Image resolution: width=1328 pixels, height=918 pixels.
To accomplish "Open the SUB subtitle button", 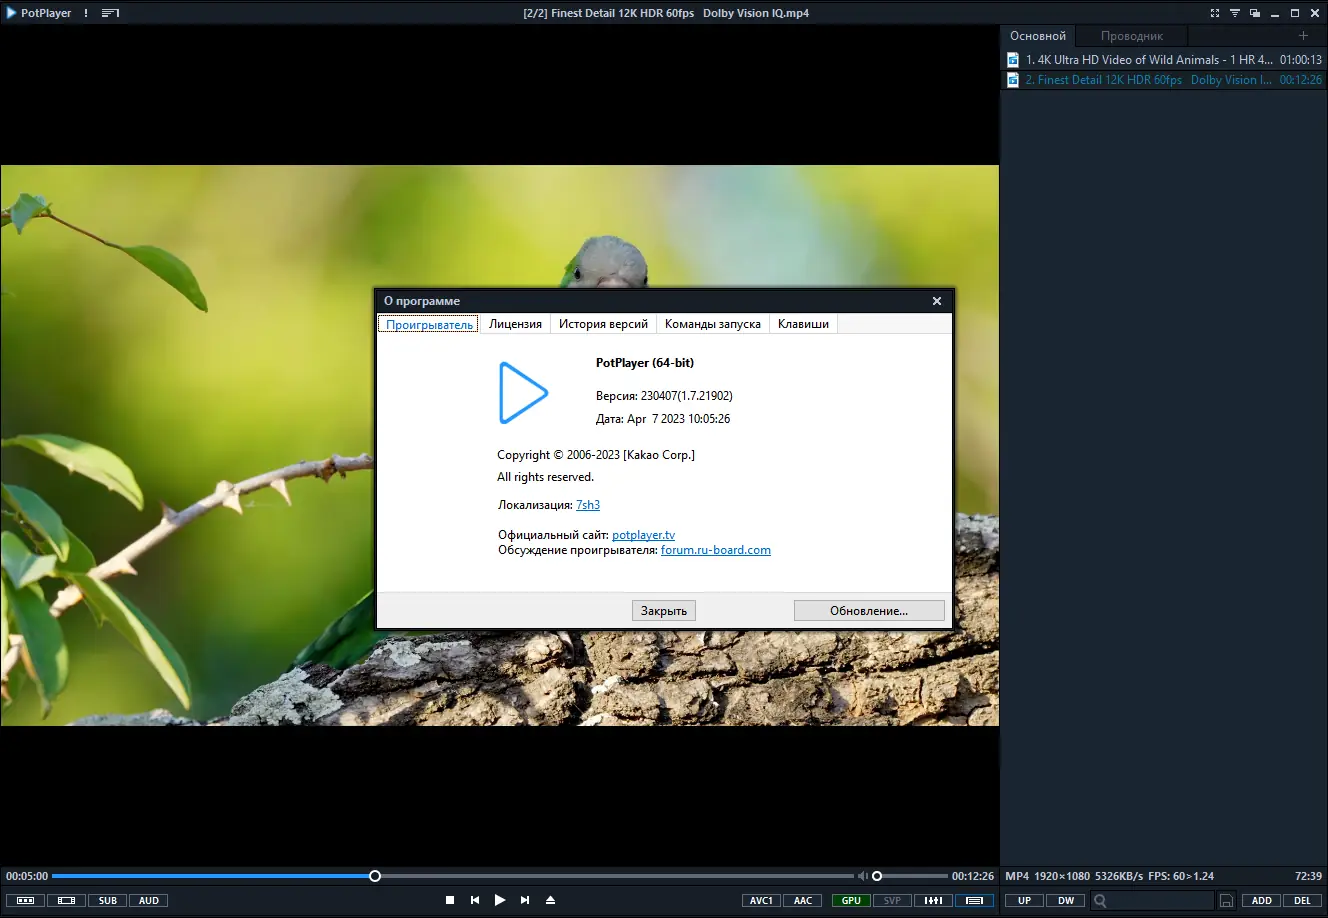I will click(108, 901).
